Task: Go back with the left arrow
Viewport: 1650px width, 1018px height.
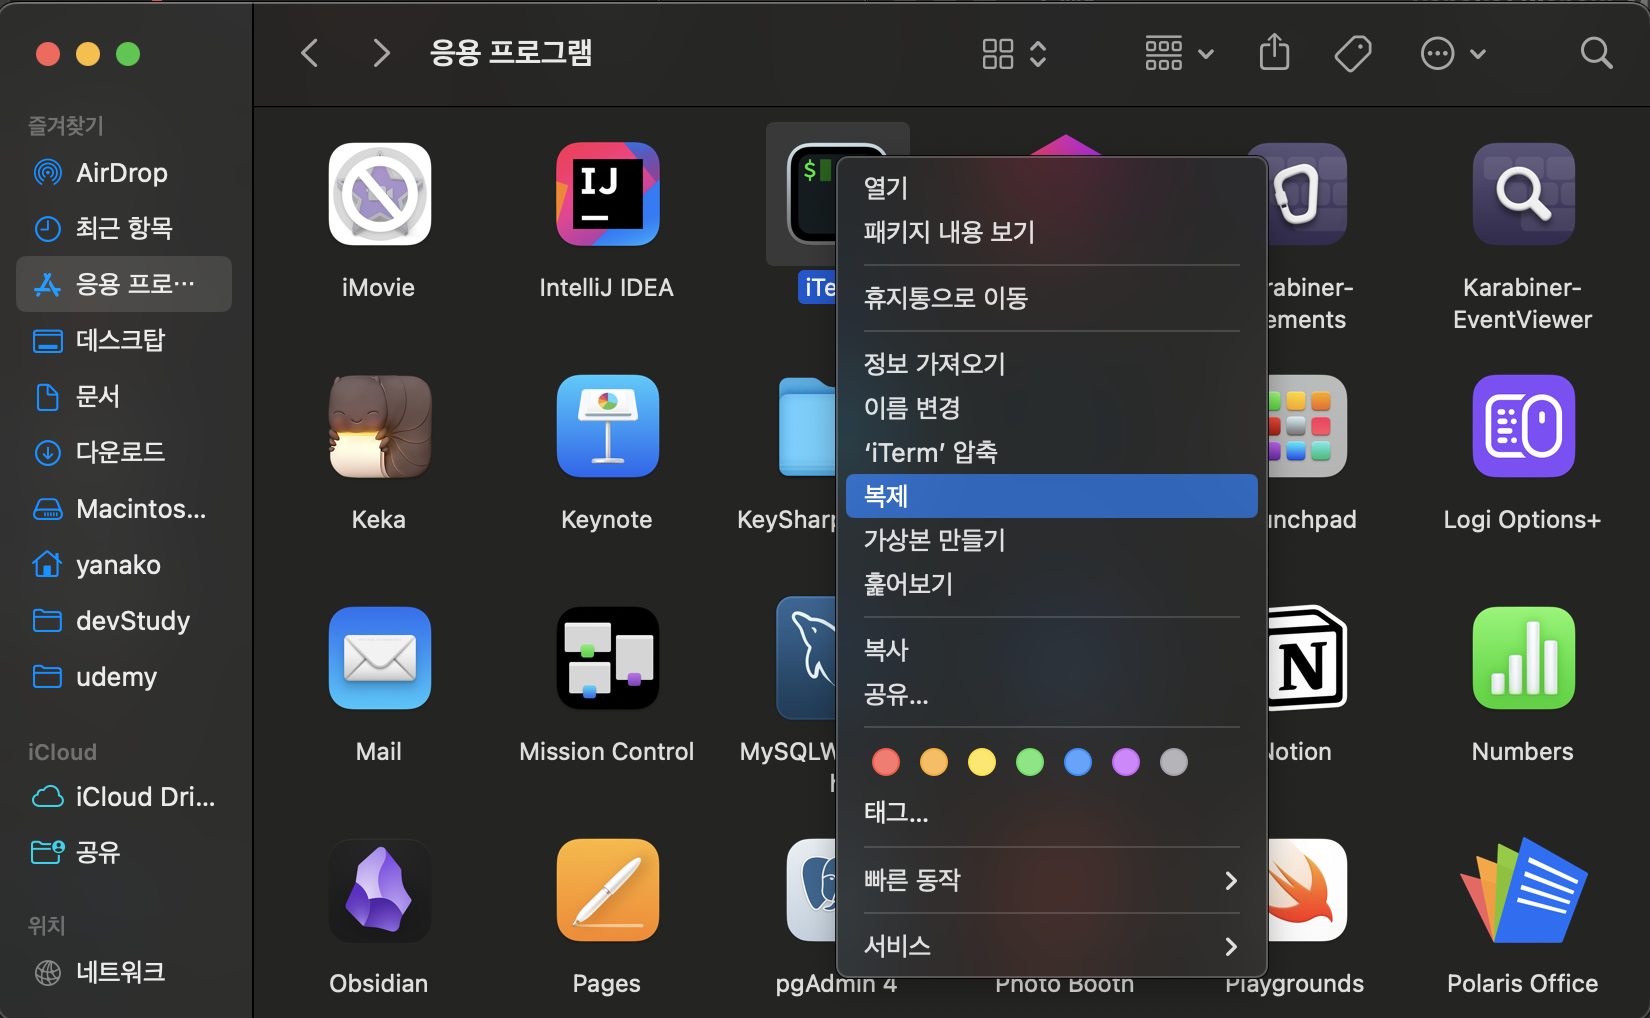Action: pos(310,53)
